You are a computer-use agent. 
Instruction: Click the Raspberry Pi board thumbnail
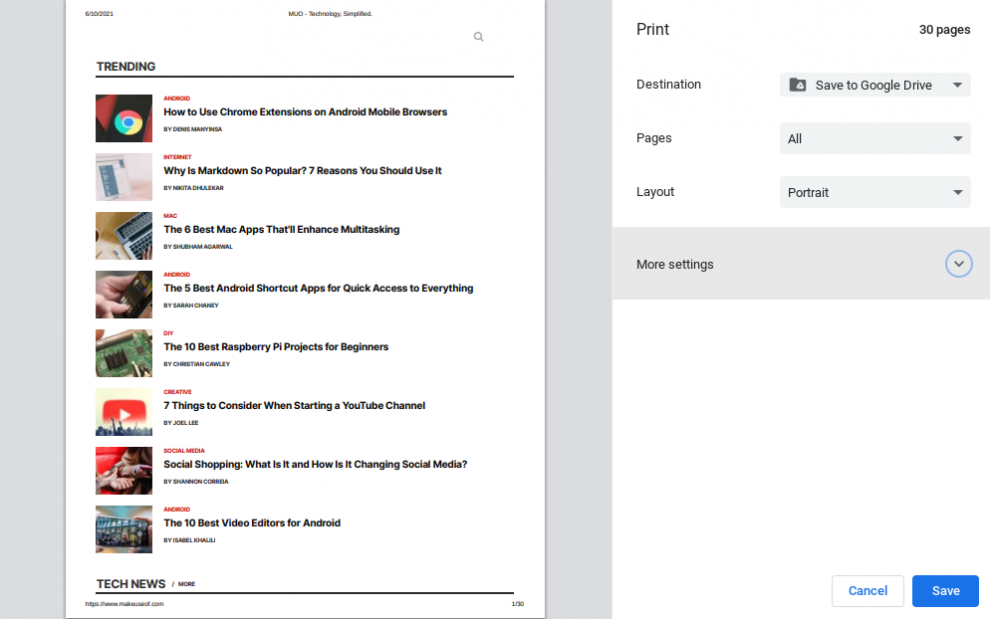tap(124, 353)
